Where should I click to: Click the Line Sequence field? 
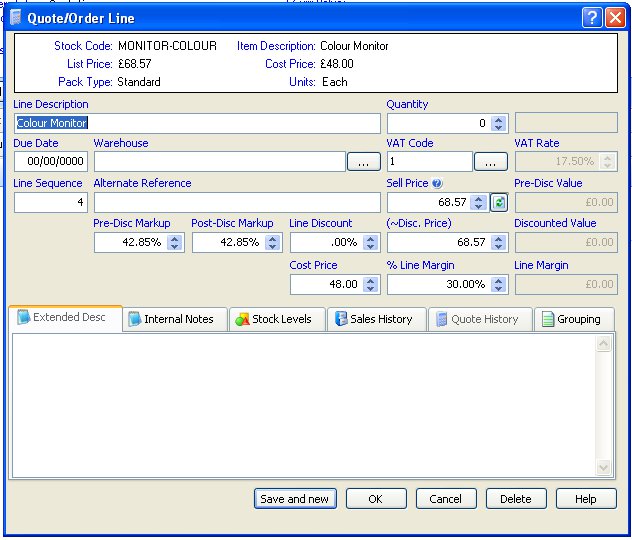pos(51,202)
